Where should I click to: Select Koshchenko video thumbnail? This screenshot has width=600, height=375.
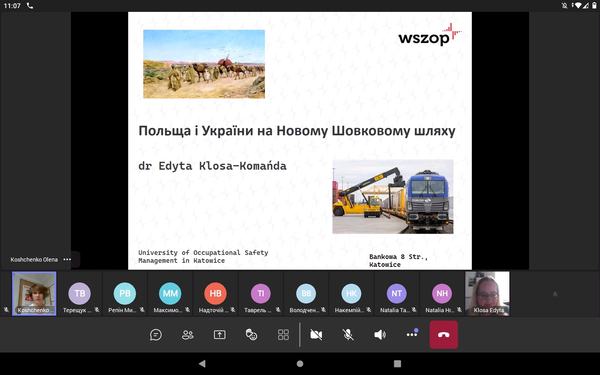(34, 293)
